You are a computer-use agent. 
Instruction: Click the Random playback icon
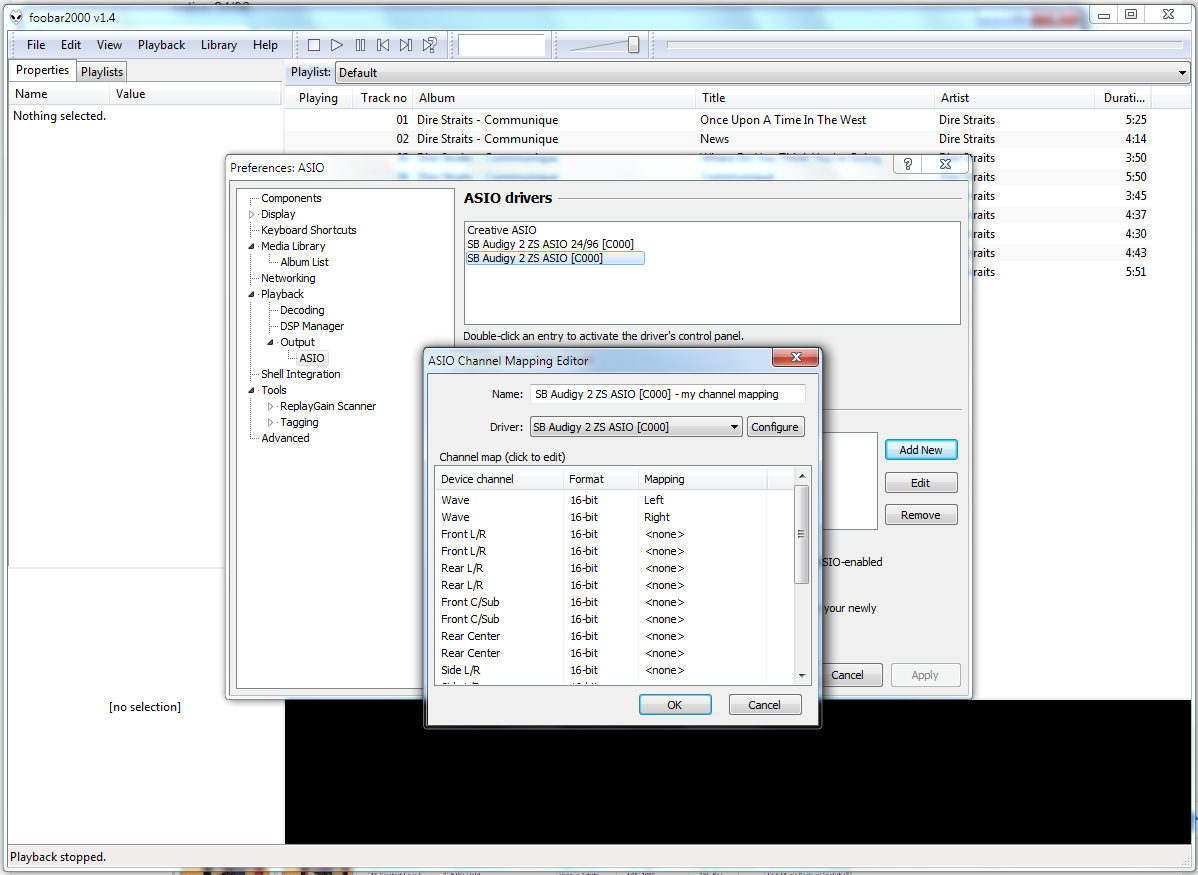point(430,45)
